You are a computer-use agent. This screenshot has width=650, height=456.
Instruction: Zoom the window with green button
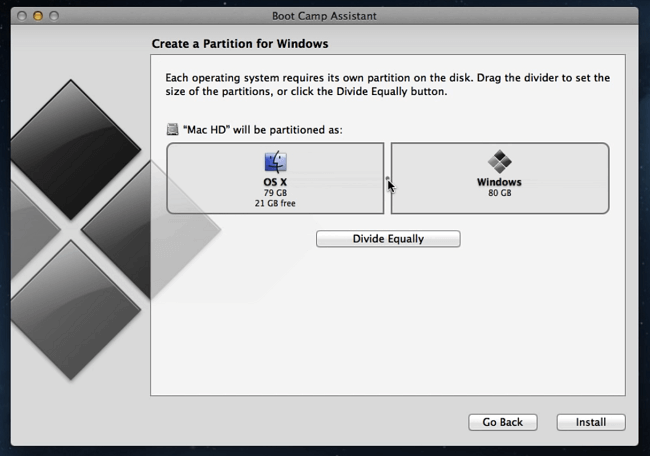[x=53, y=16]
